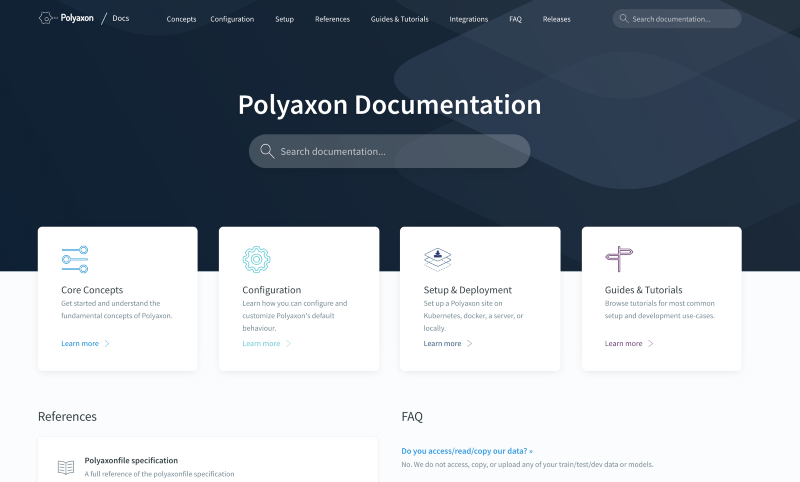This screenshot has height=482, width=800.
Task: Open the Configuration nav menu
Action: (232, 19)
